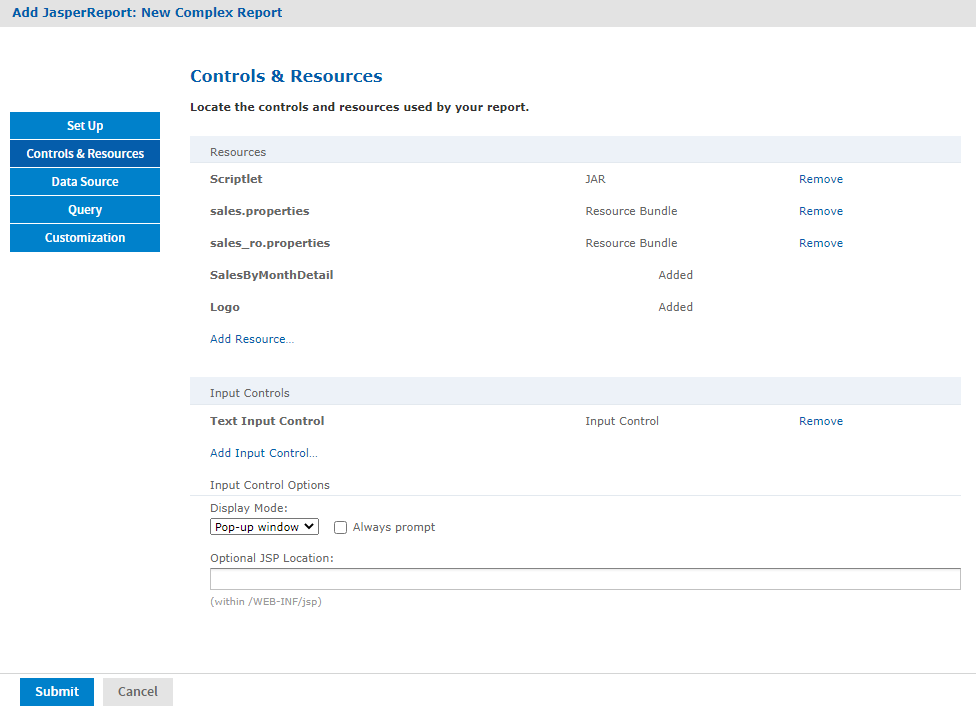Remove the Scriptlet resource
The height and width of the screenshot is (707, 976).
(x=820, y=179)
